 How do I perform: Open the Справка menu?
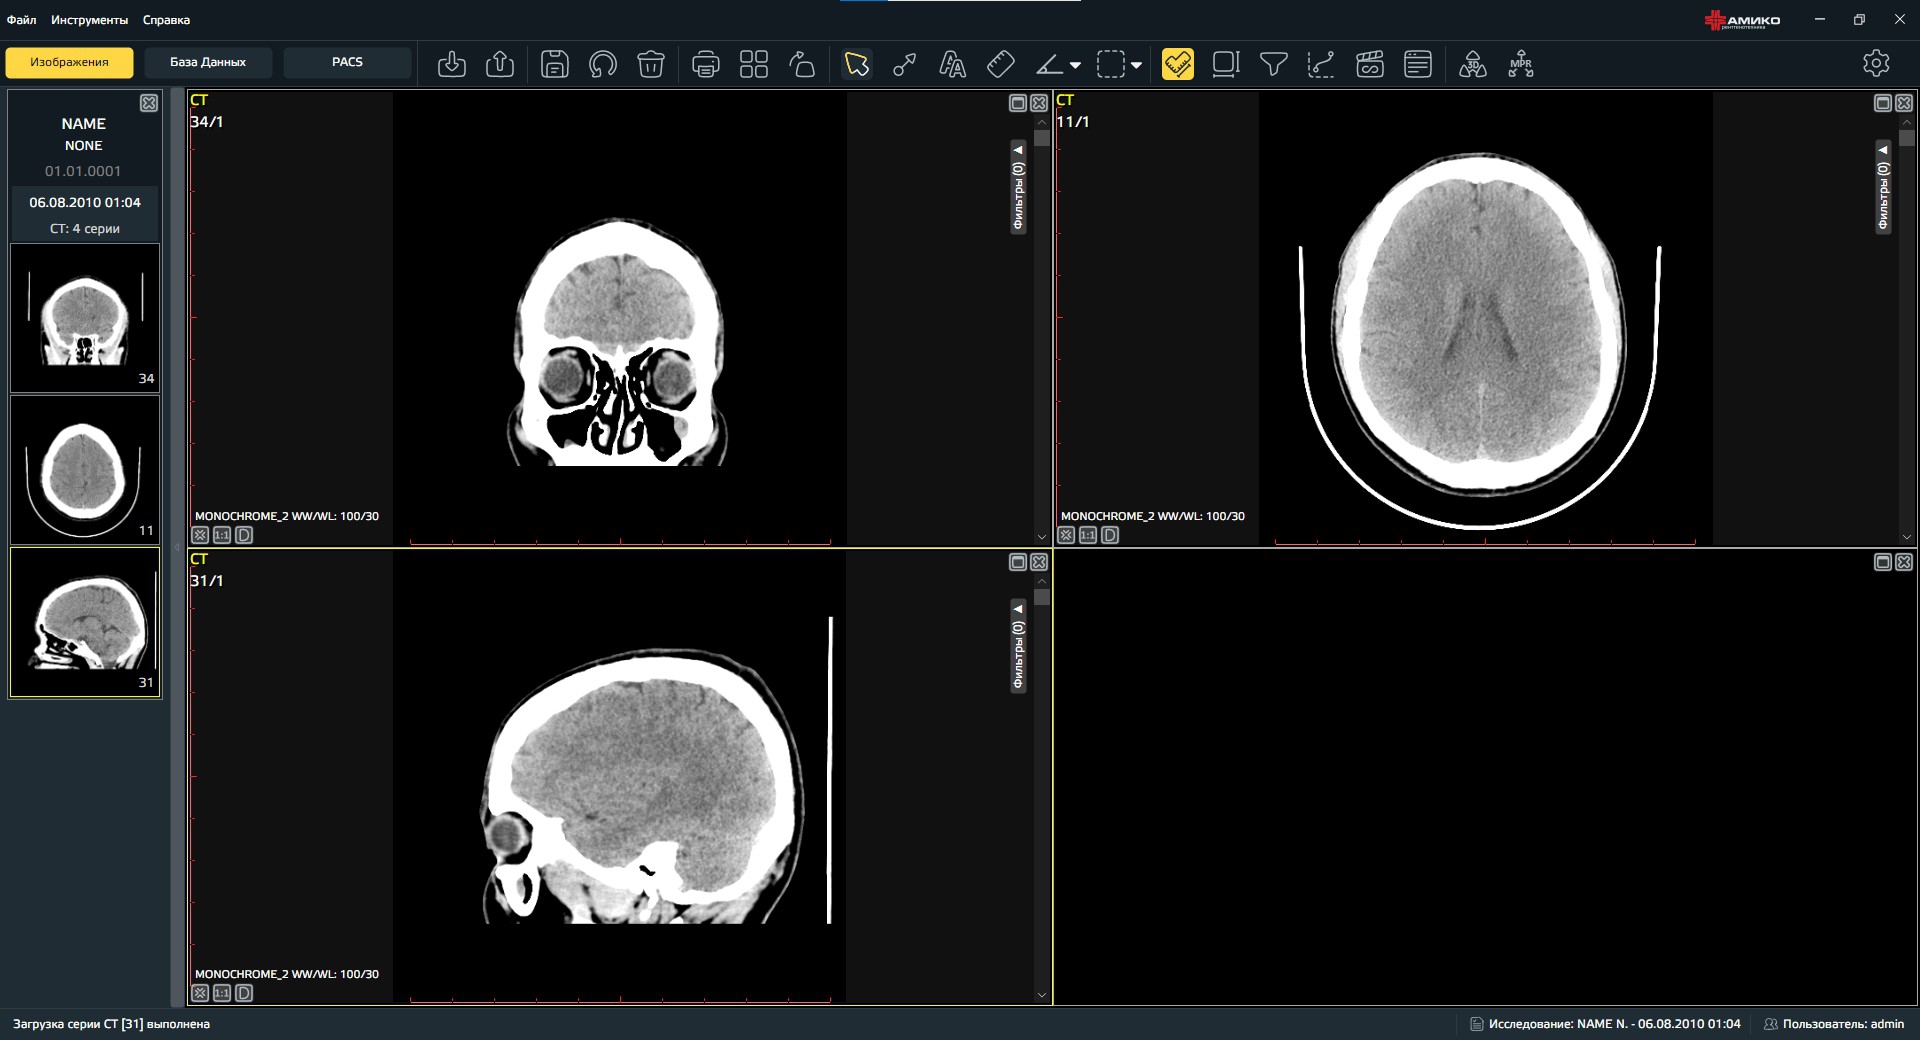166,20
